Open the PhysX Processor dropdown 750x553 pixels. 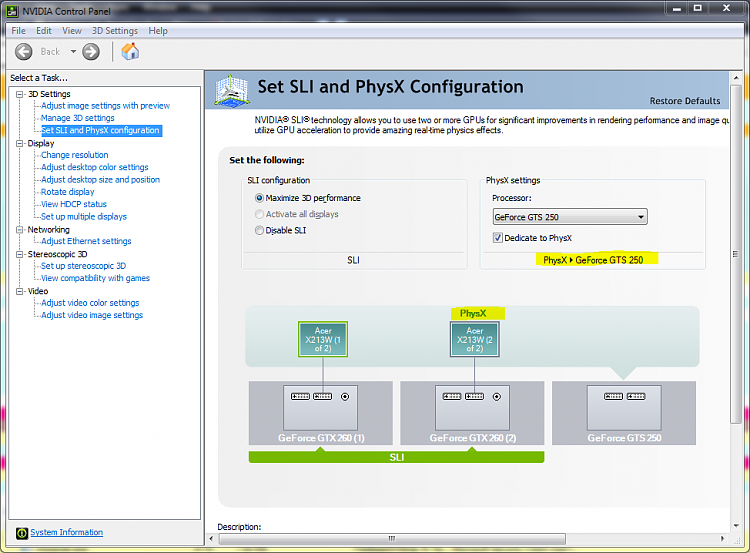pos(570,217)
